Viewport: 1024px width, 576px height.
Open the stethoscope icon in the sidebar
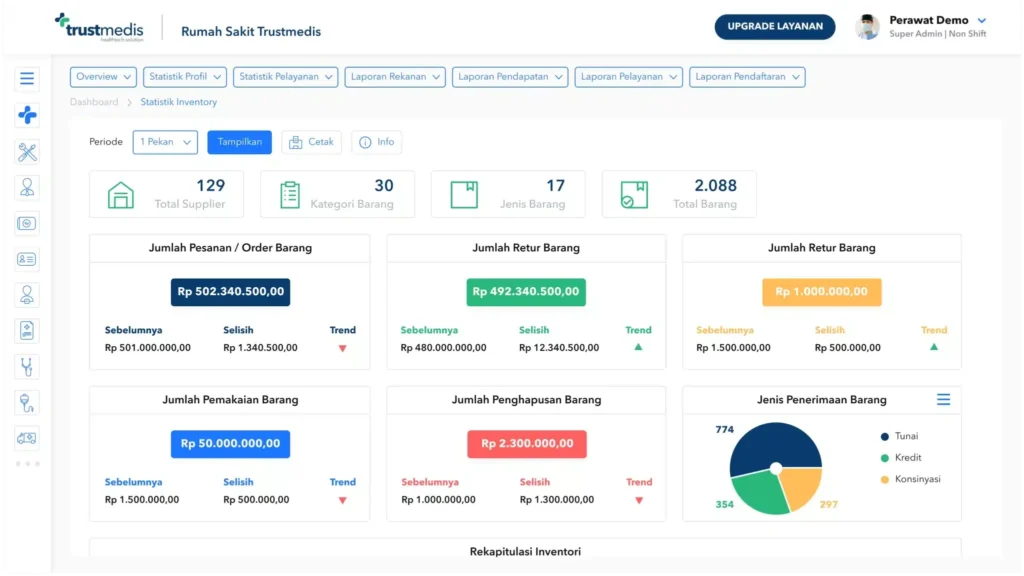(27, 367)
